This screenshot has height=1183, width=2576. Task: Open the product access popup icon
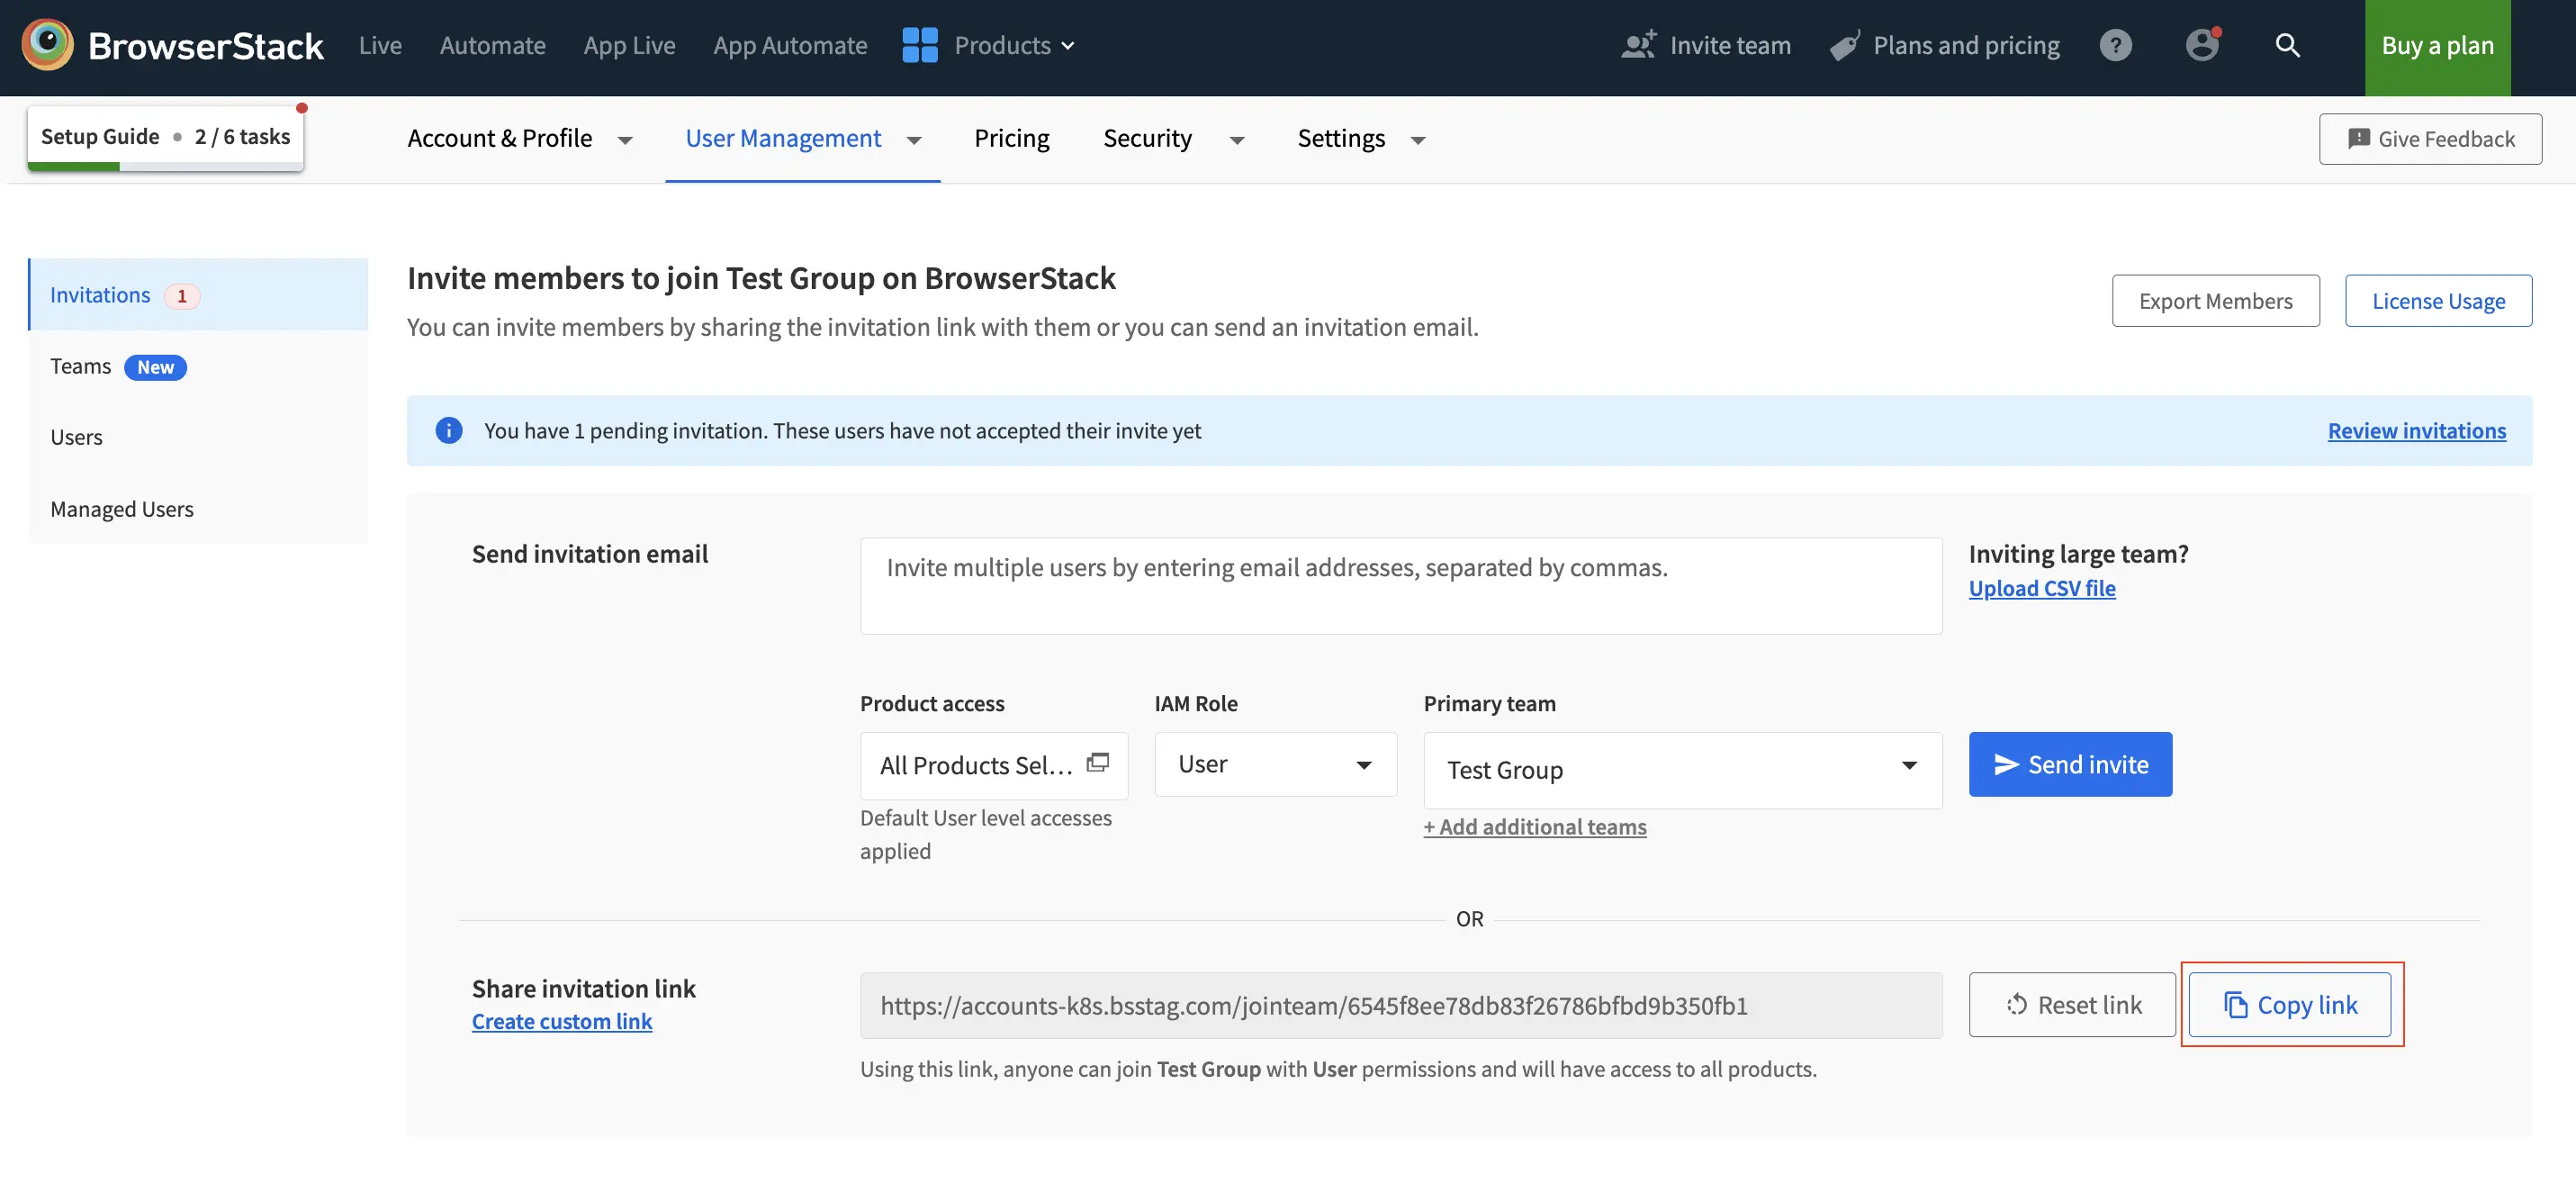[1098, 763]
